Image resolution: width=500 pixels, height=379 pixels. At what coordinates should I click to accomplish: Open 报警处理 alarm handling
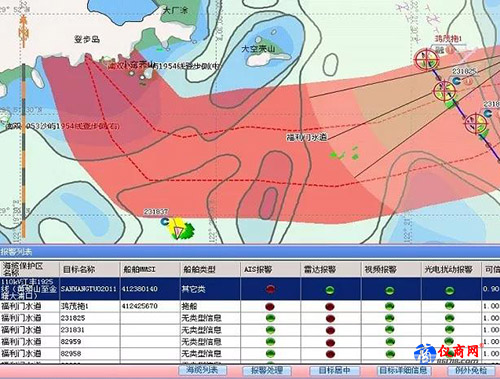click(x=267, y=370)
